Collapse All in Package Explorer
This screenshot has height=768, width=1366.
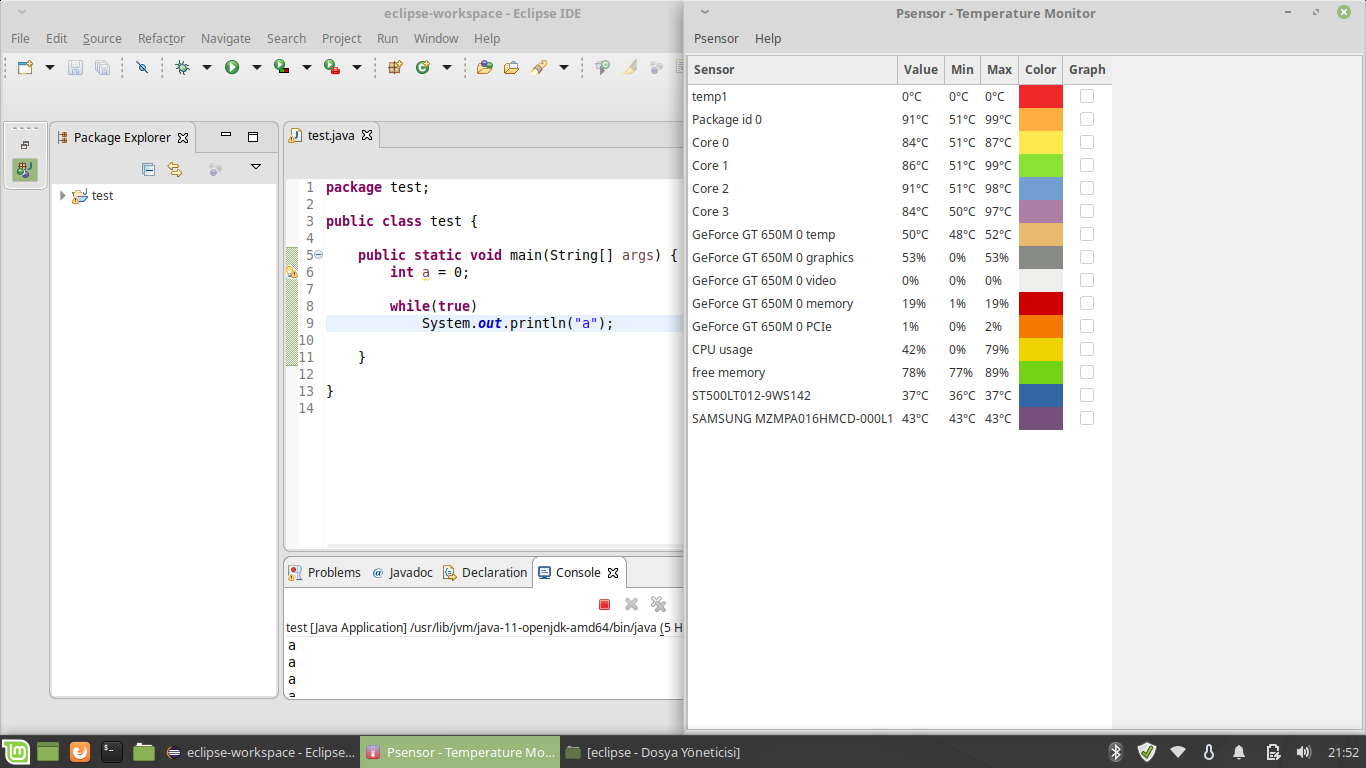pyautogui.click(x=148, y=169)
